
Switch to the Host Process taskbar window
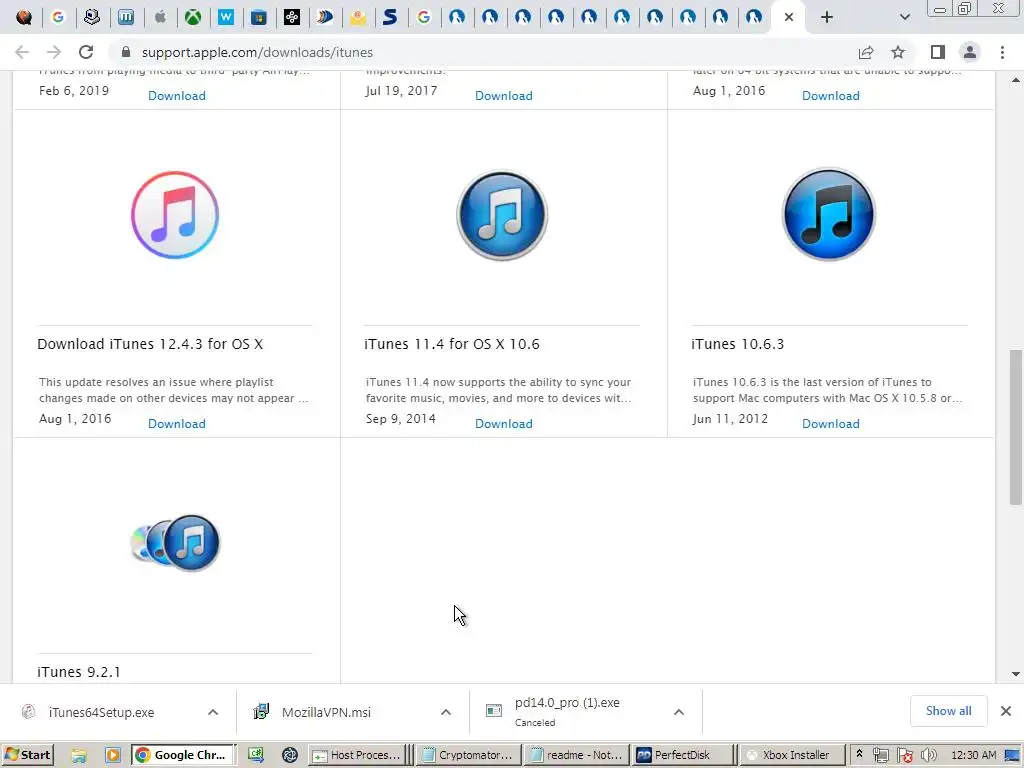(x=357, y=755)
